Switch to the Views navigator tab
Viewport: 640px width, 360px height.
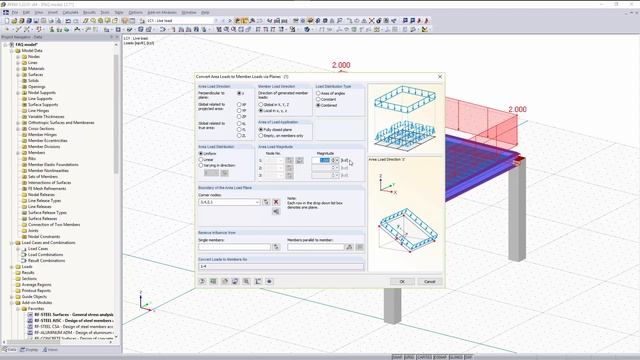[50, 350]
